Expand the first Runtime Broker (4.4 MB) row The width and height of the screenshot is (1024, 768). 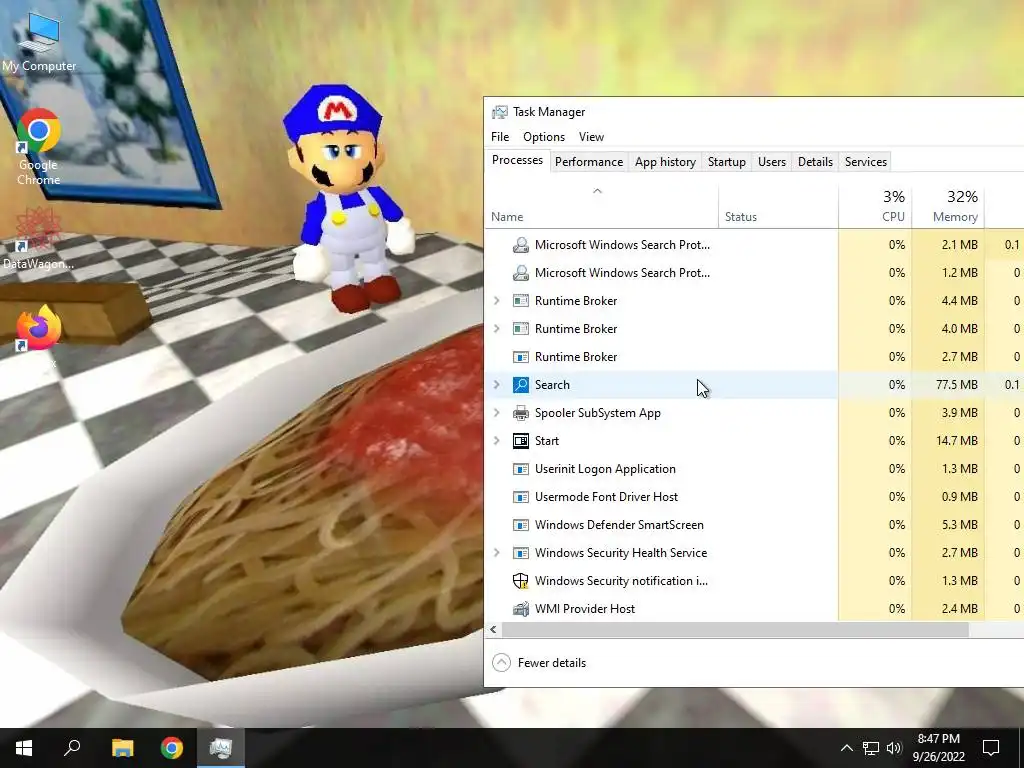[496, 300]
